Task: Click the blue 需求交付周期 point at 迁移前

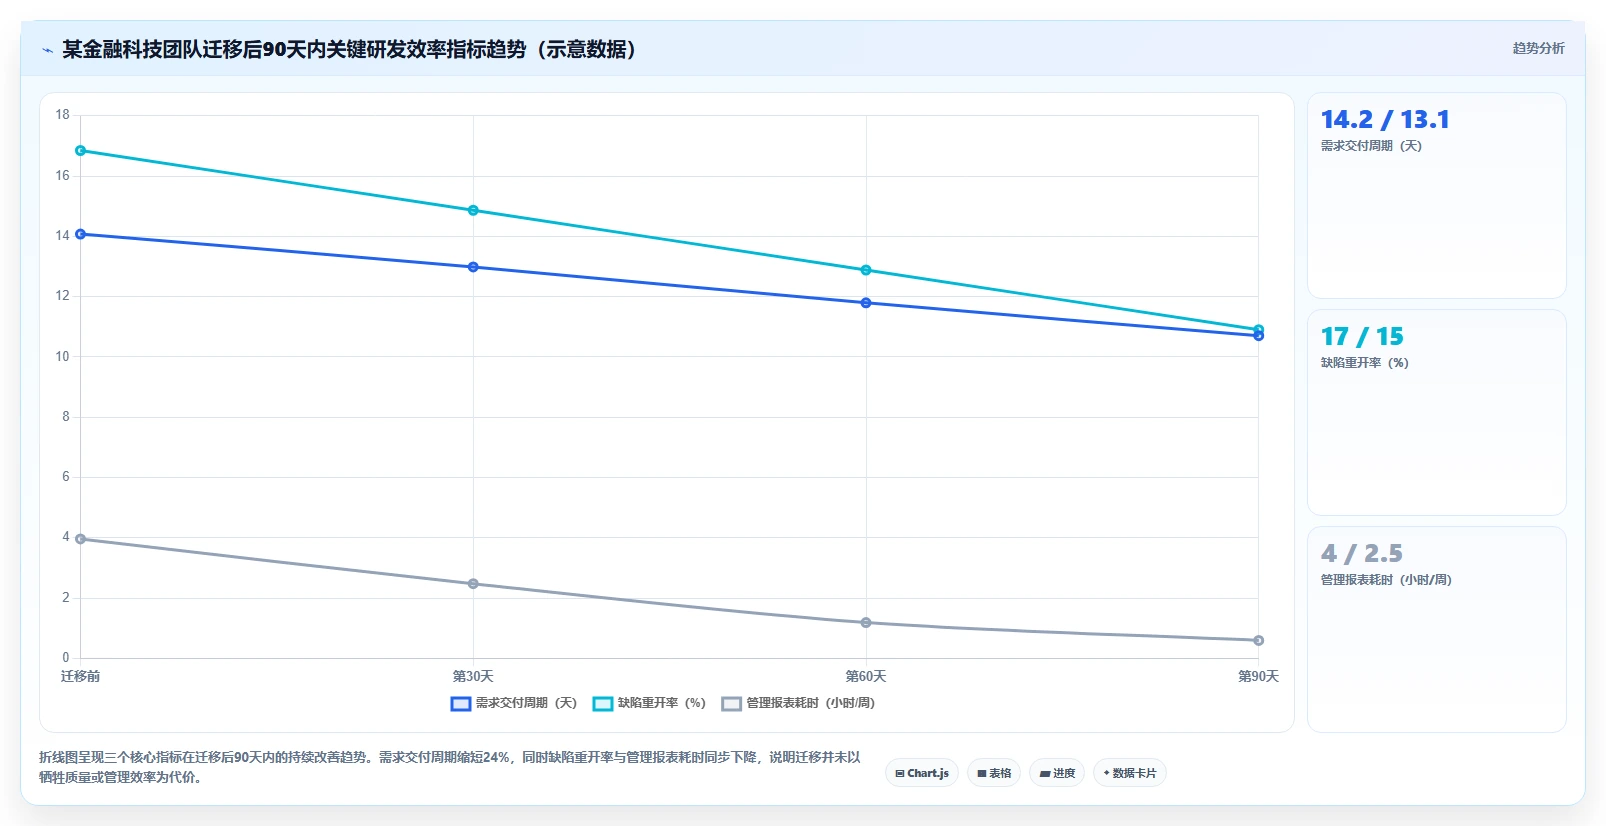Action: [80, 234]
